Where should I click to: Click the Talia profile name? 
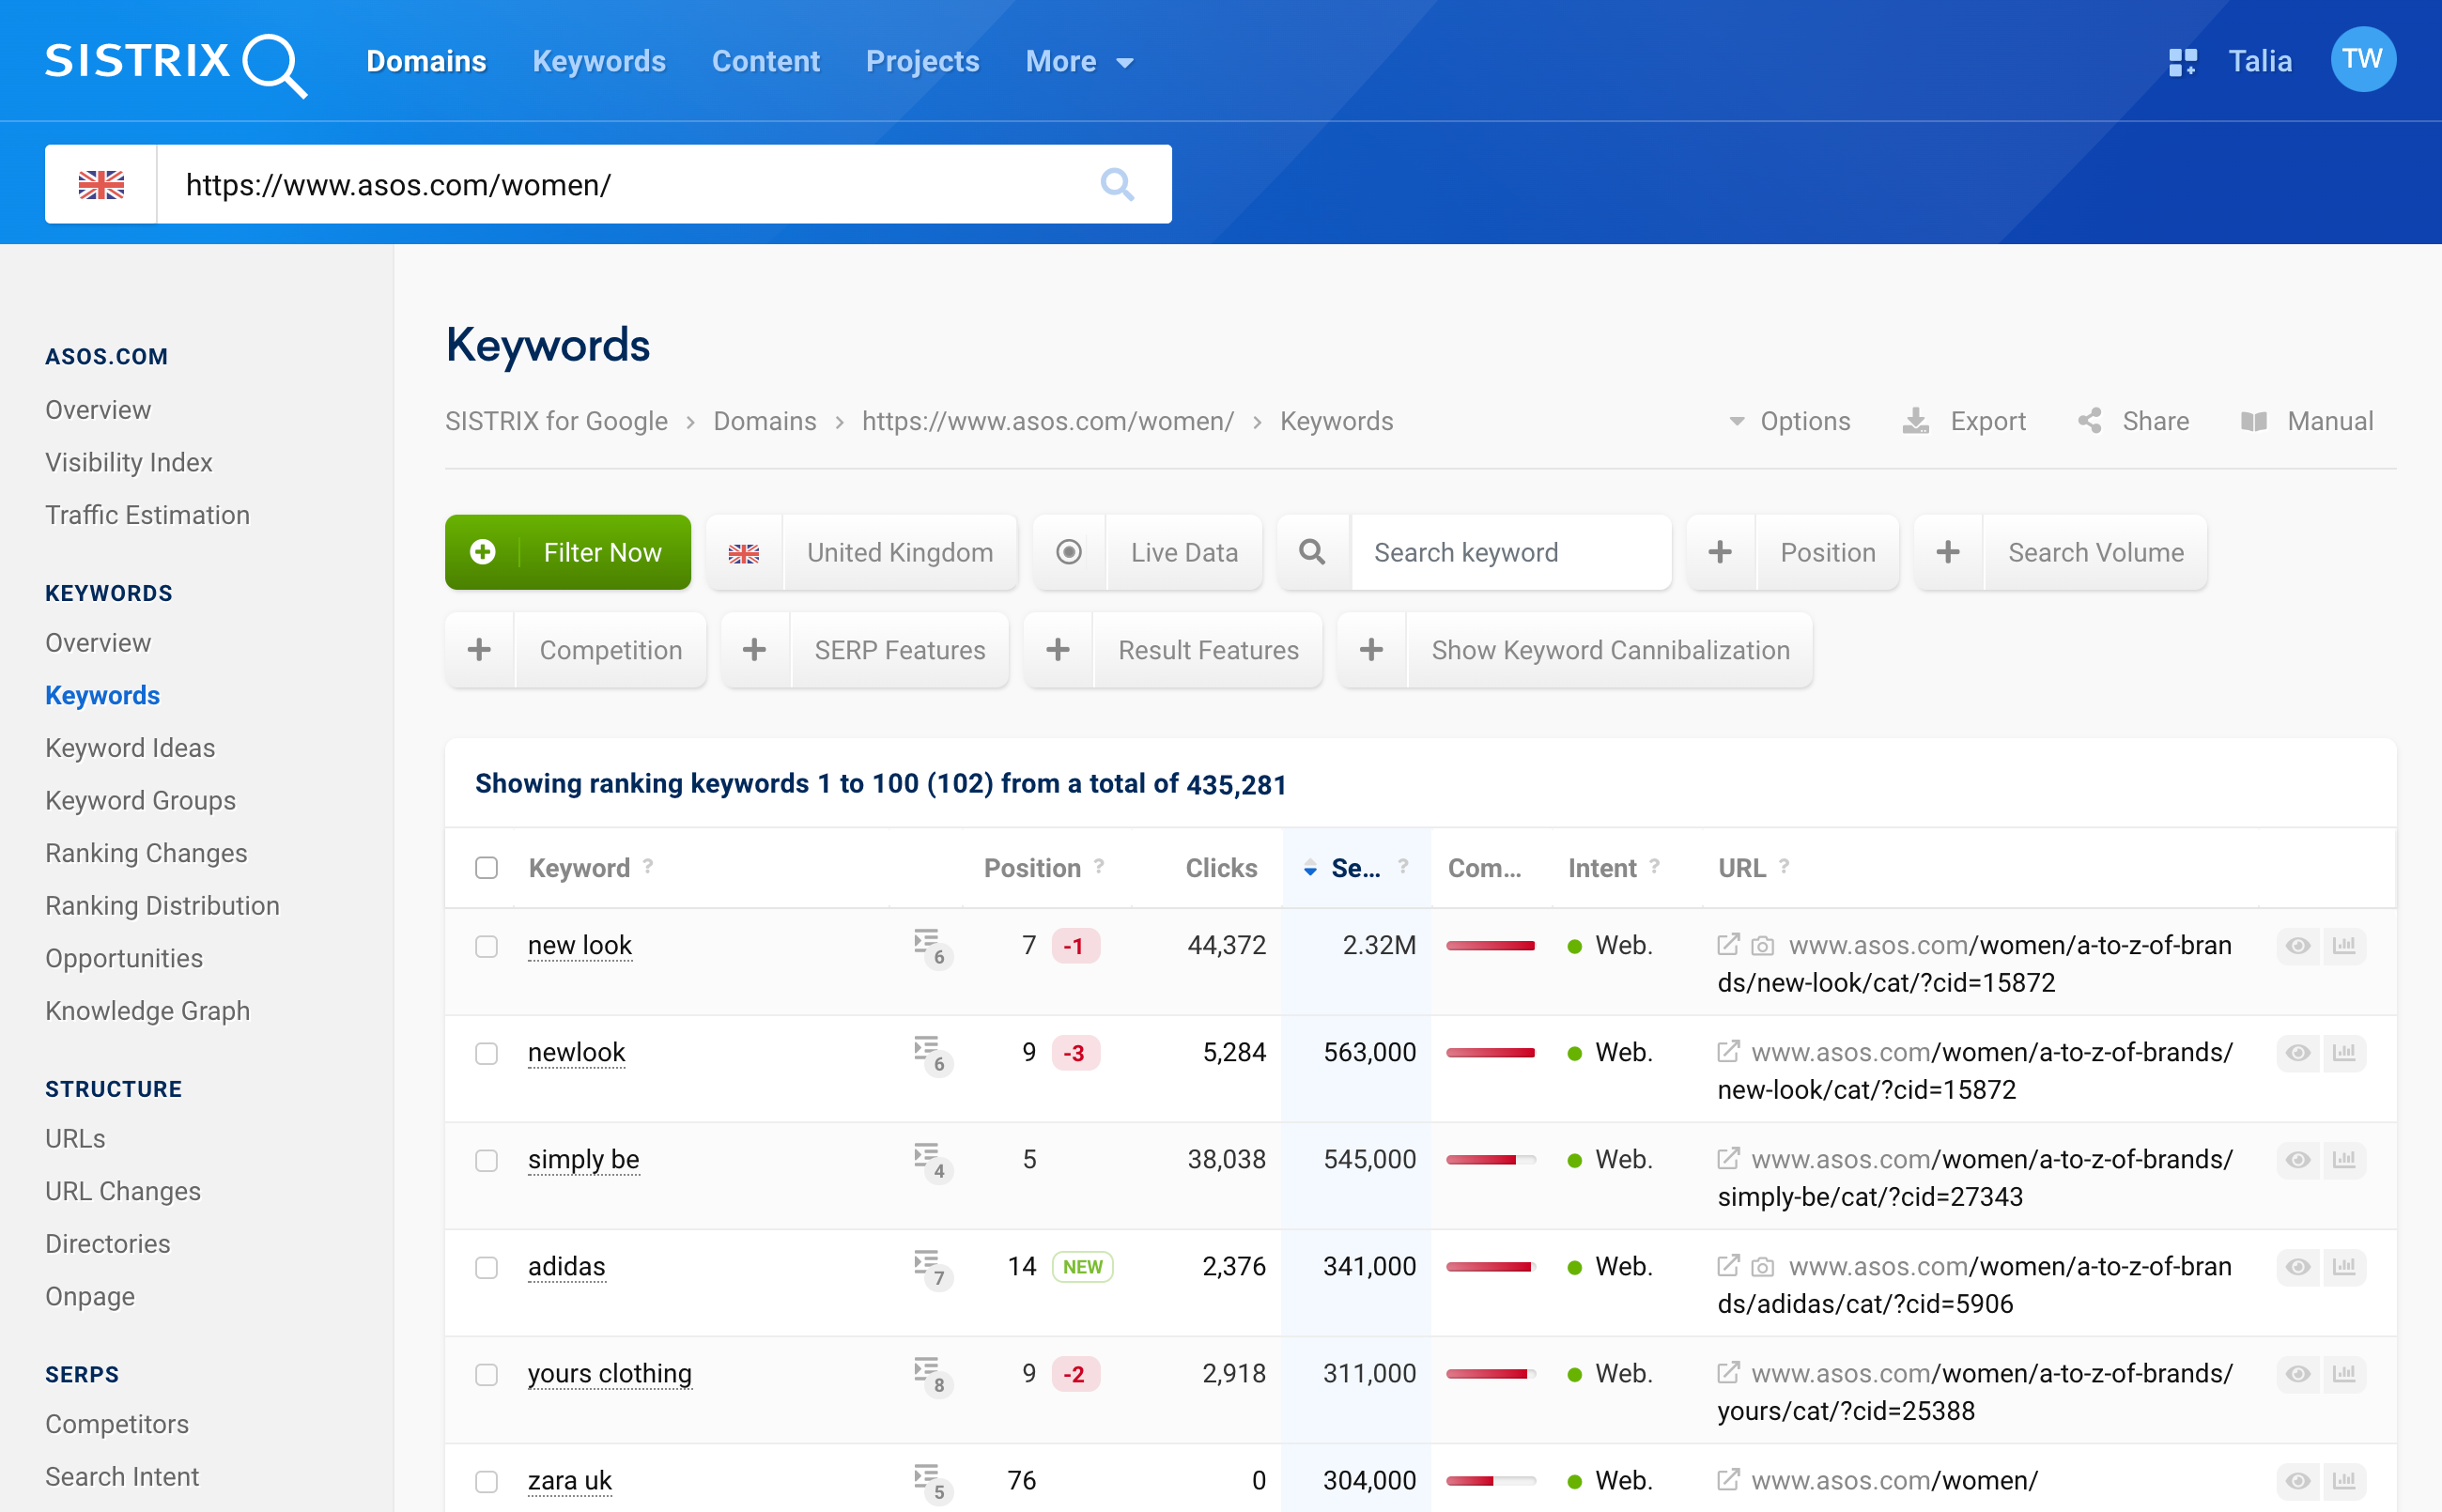click(2260, 62)
